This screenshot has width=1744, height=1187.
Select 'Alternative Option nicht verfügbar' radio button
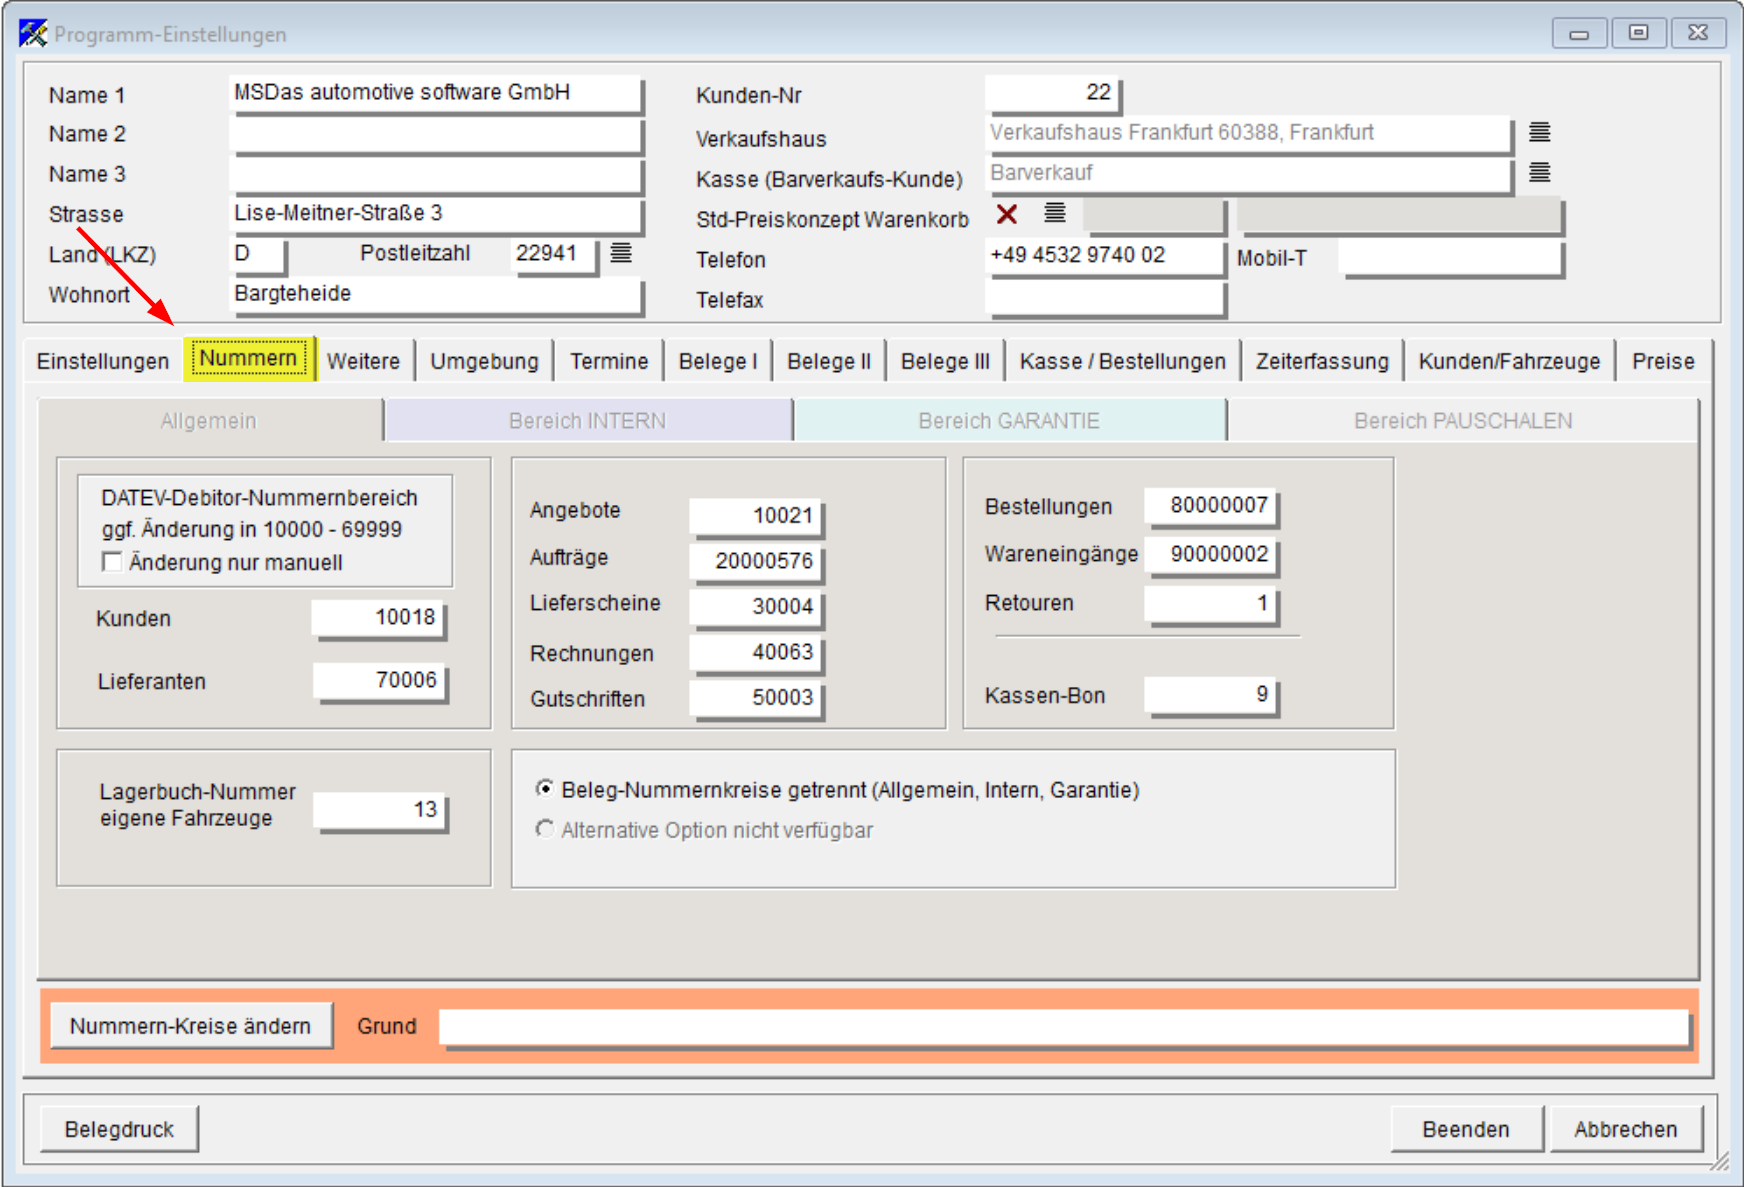pos(545,829)
